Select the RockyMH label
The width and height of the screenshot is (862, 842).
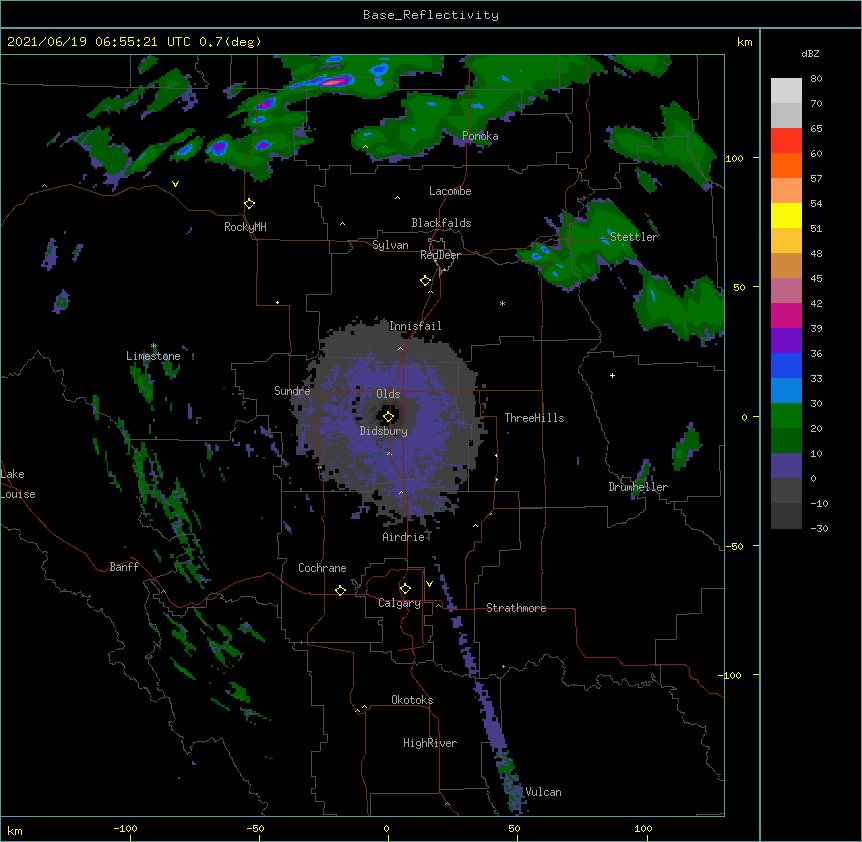(245, 227)
